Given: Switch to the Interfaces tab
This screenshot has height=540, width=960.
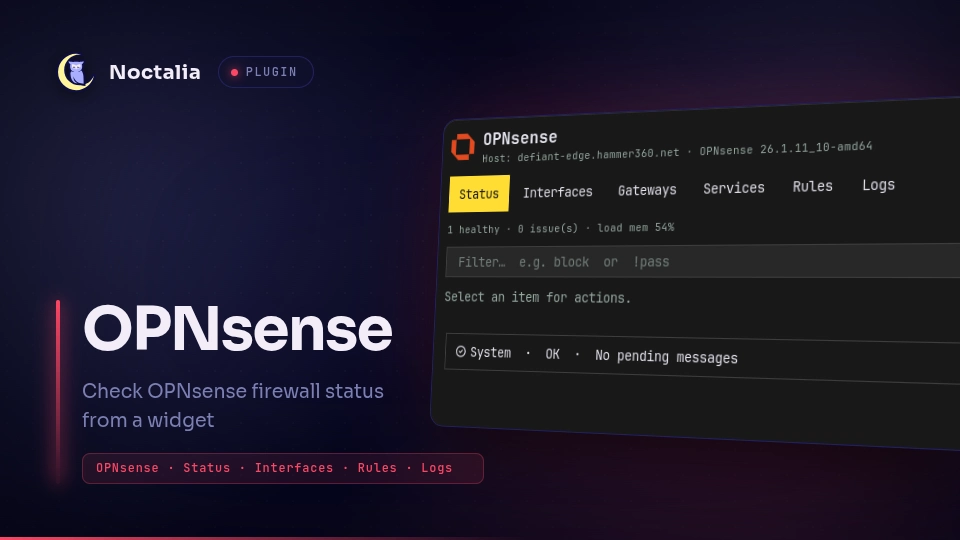Looking at the screenshot, I should tap(558, 192).
